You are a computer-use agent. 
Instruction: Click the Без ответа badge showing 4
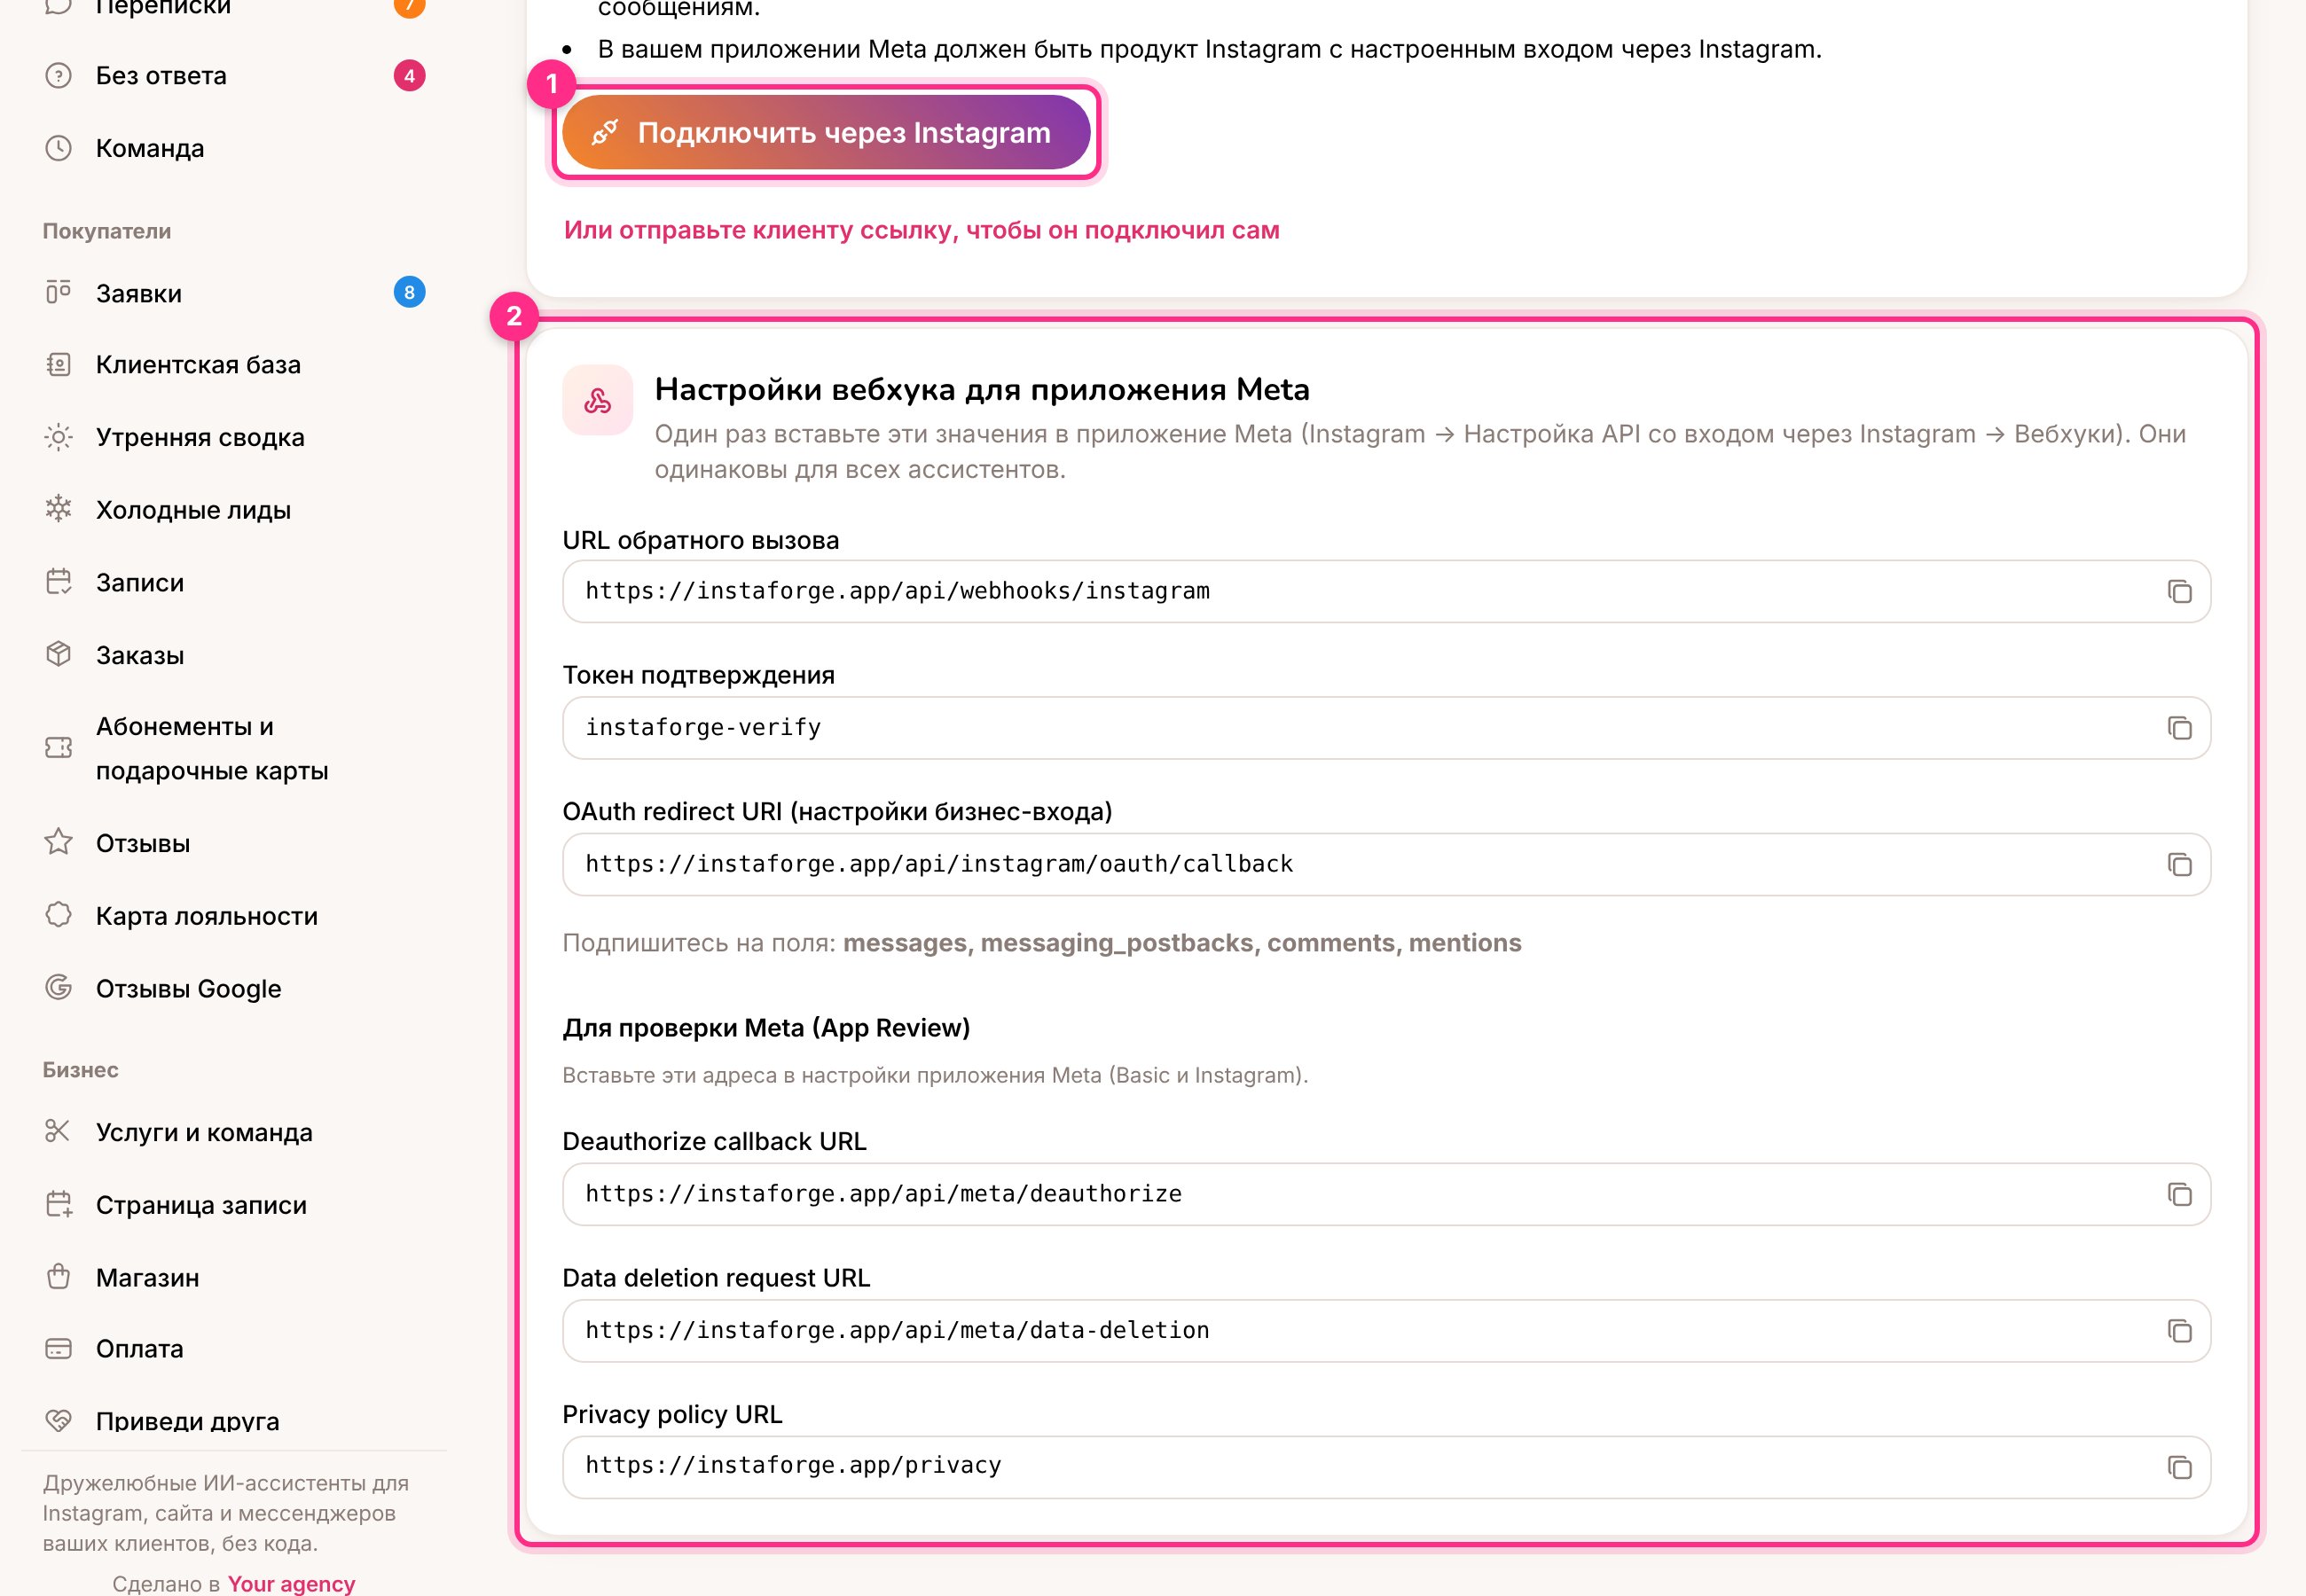409,75
